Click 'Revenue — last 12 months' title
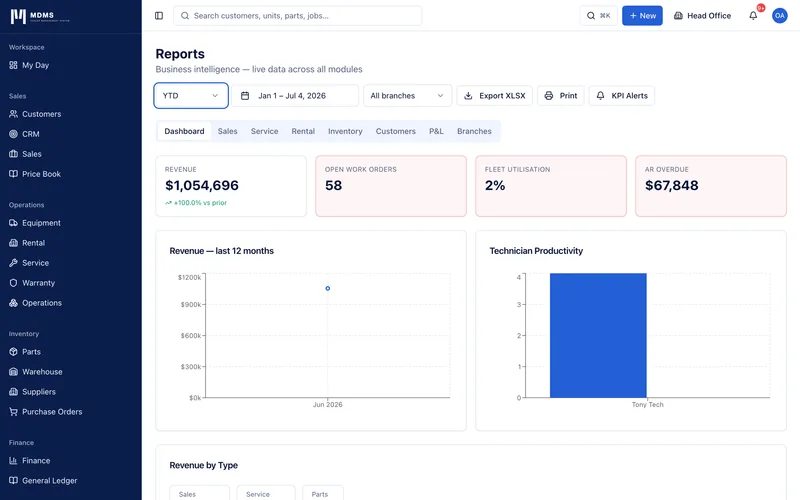 tap(221, 251)
